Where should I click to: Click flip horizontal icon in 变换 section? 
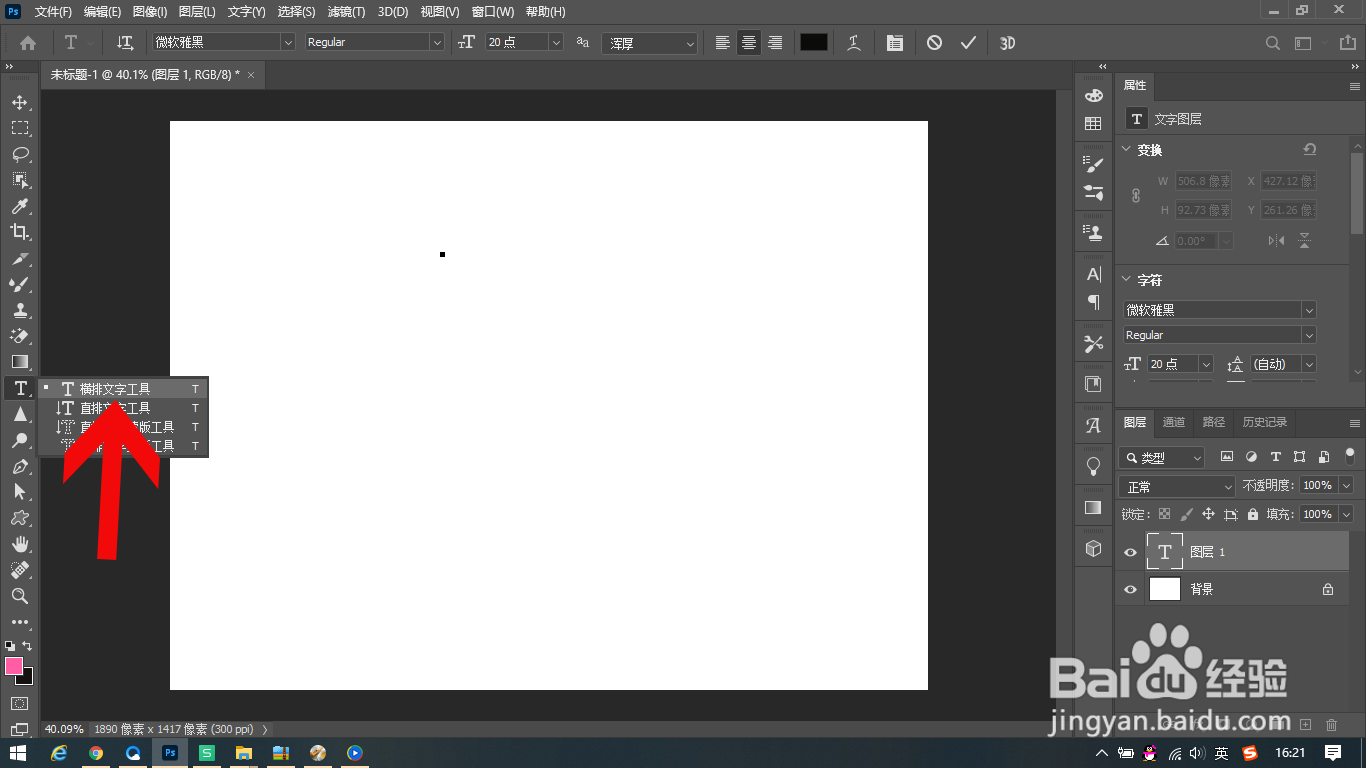(x=1276, y=240)
